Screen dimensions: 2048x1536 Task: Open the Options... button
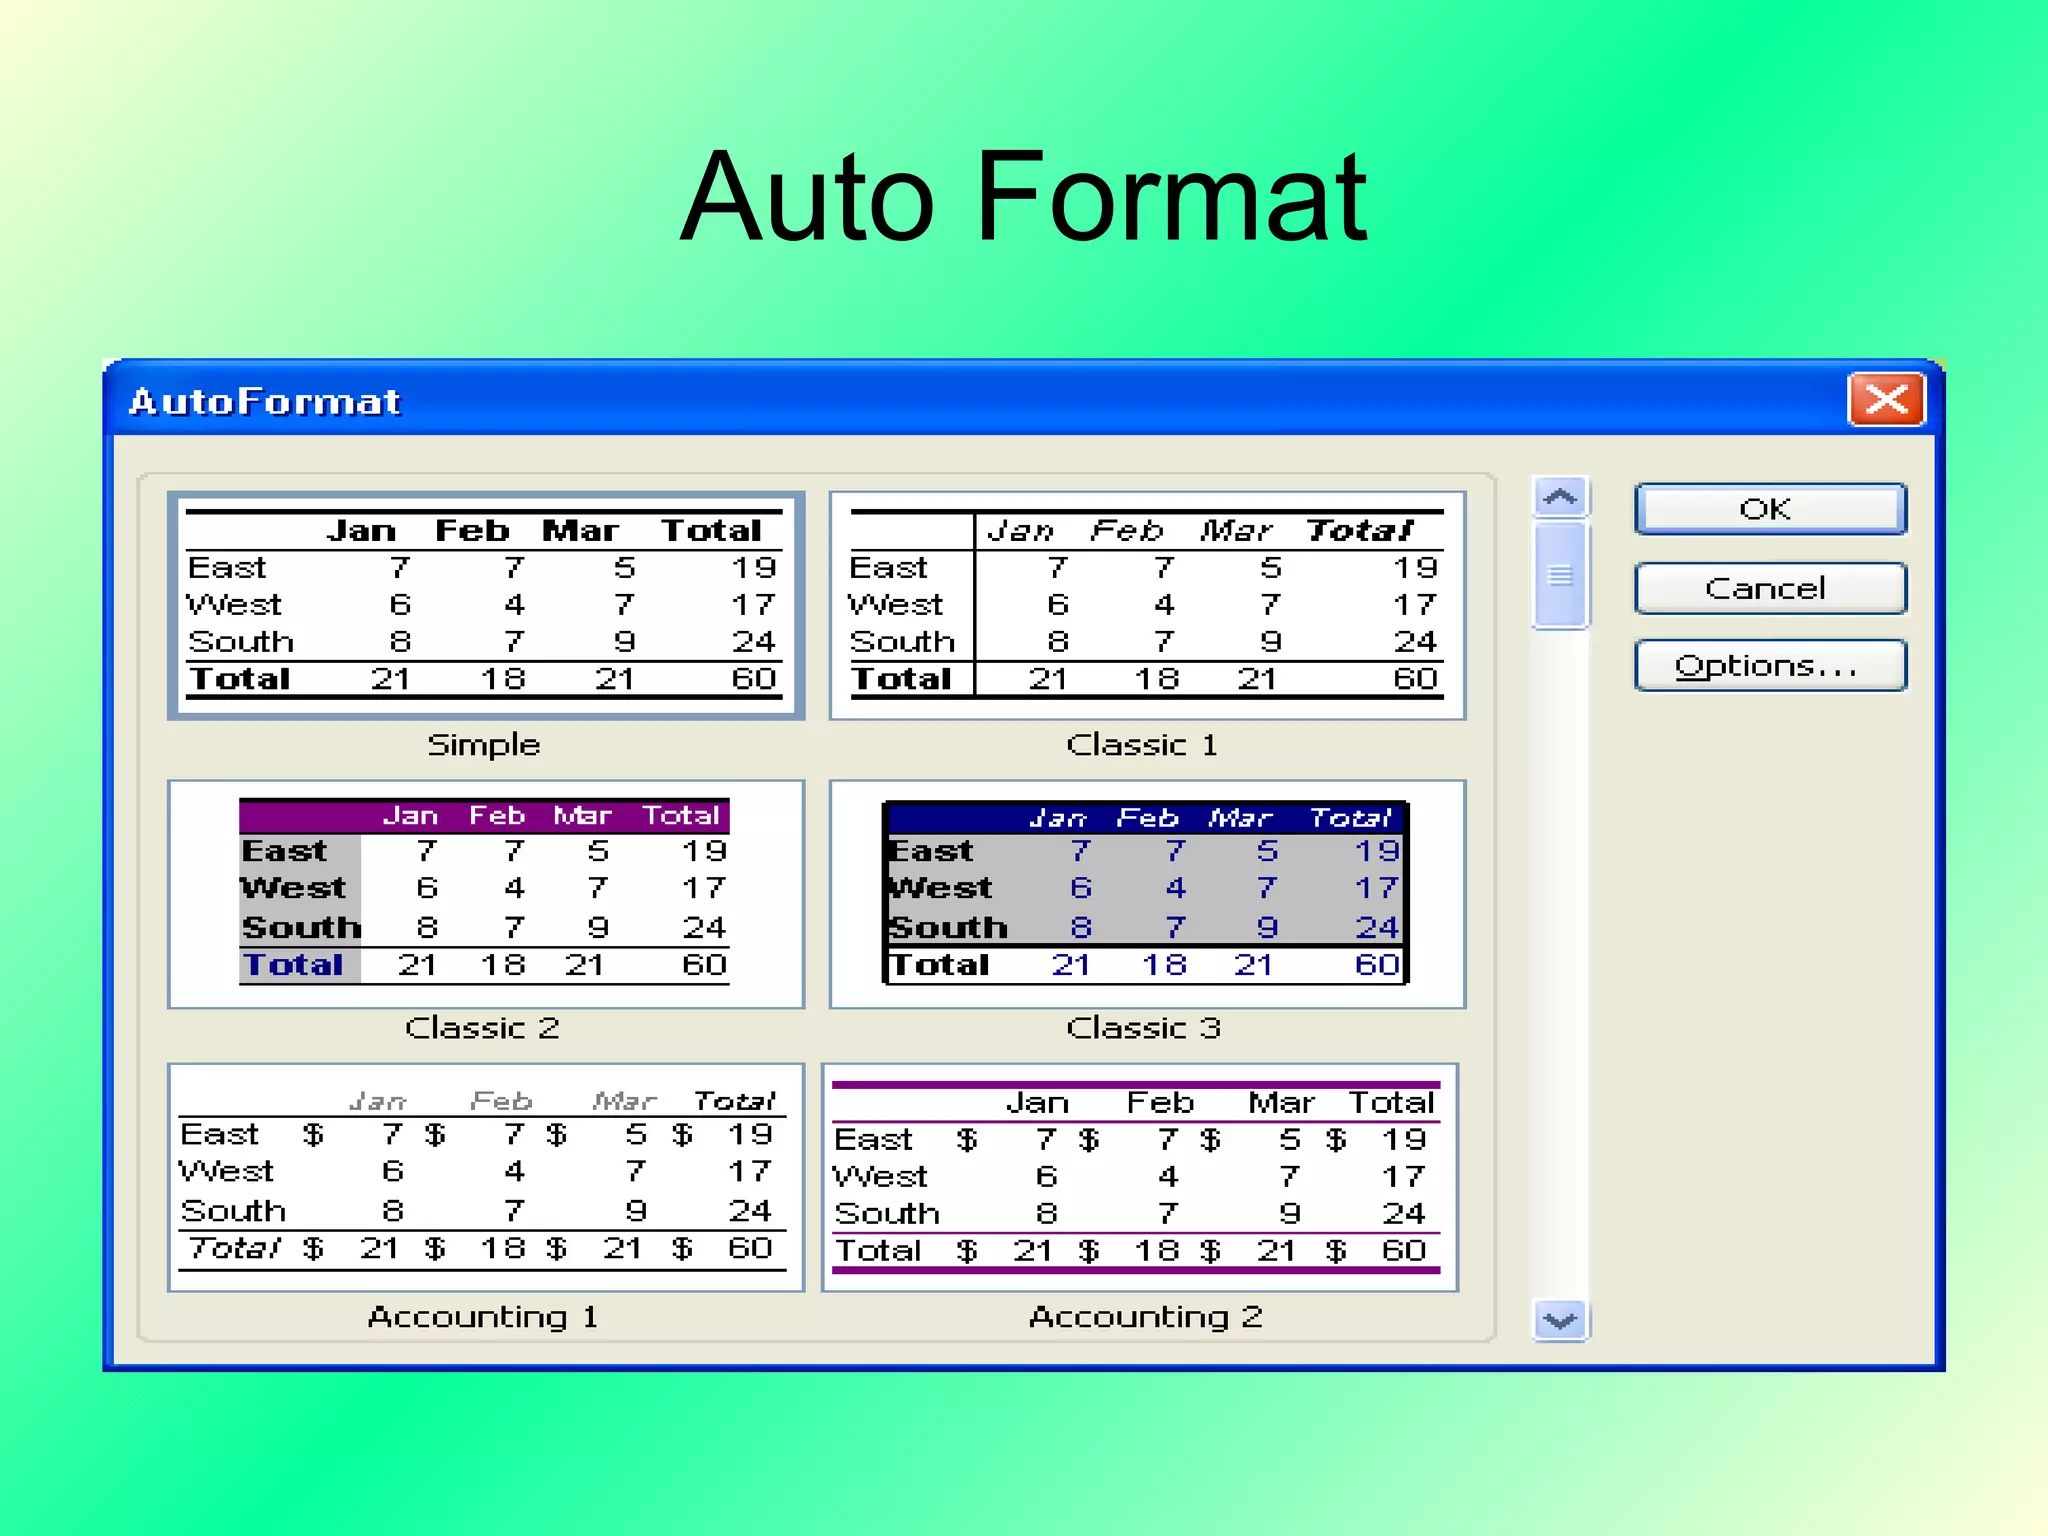(x=1770, y=666)
